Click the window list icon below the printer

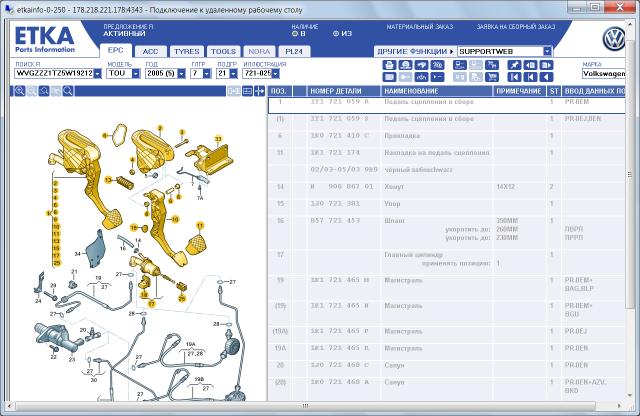[x=389, y=77]
